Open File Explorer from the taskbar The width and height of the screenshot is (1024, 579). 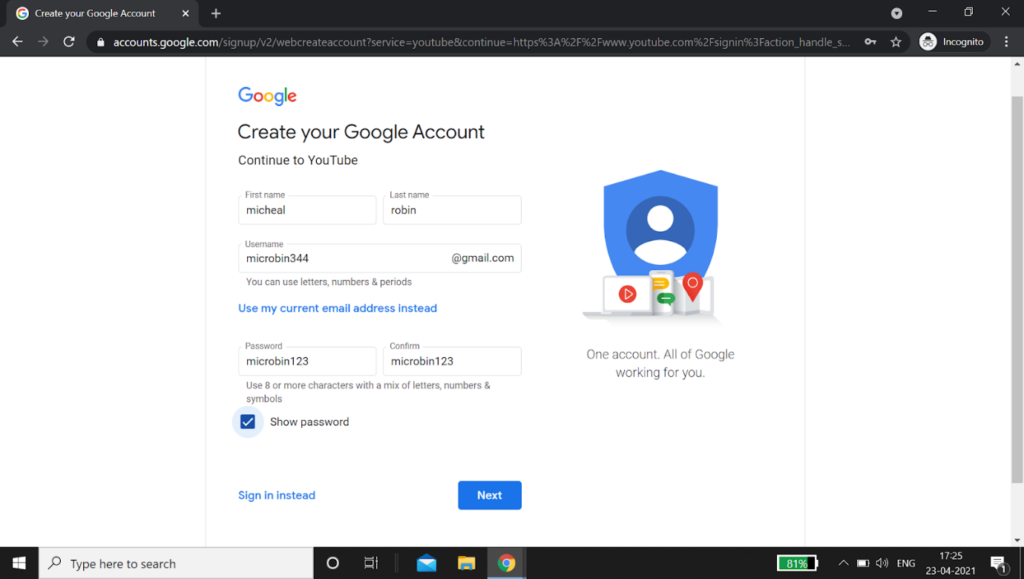pyautogui.click(x=466, y=563)
